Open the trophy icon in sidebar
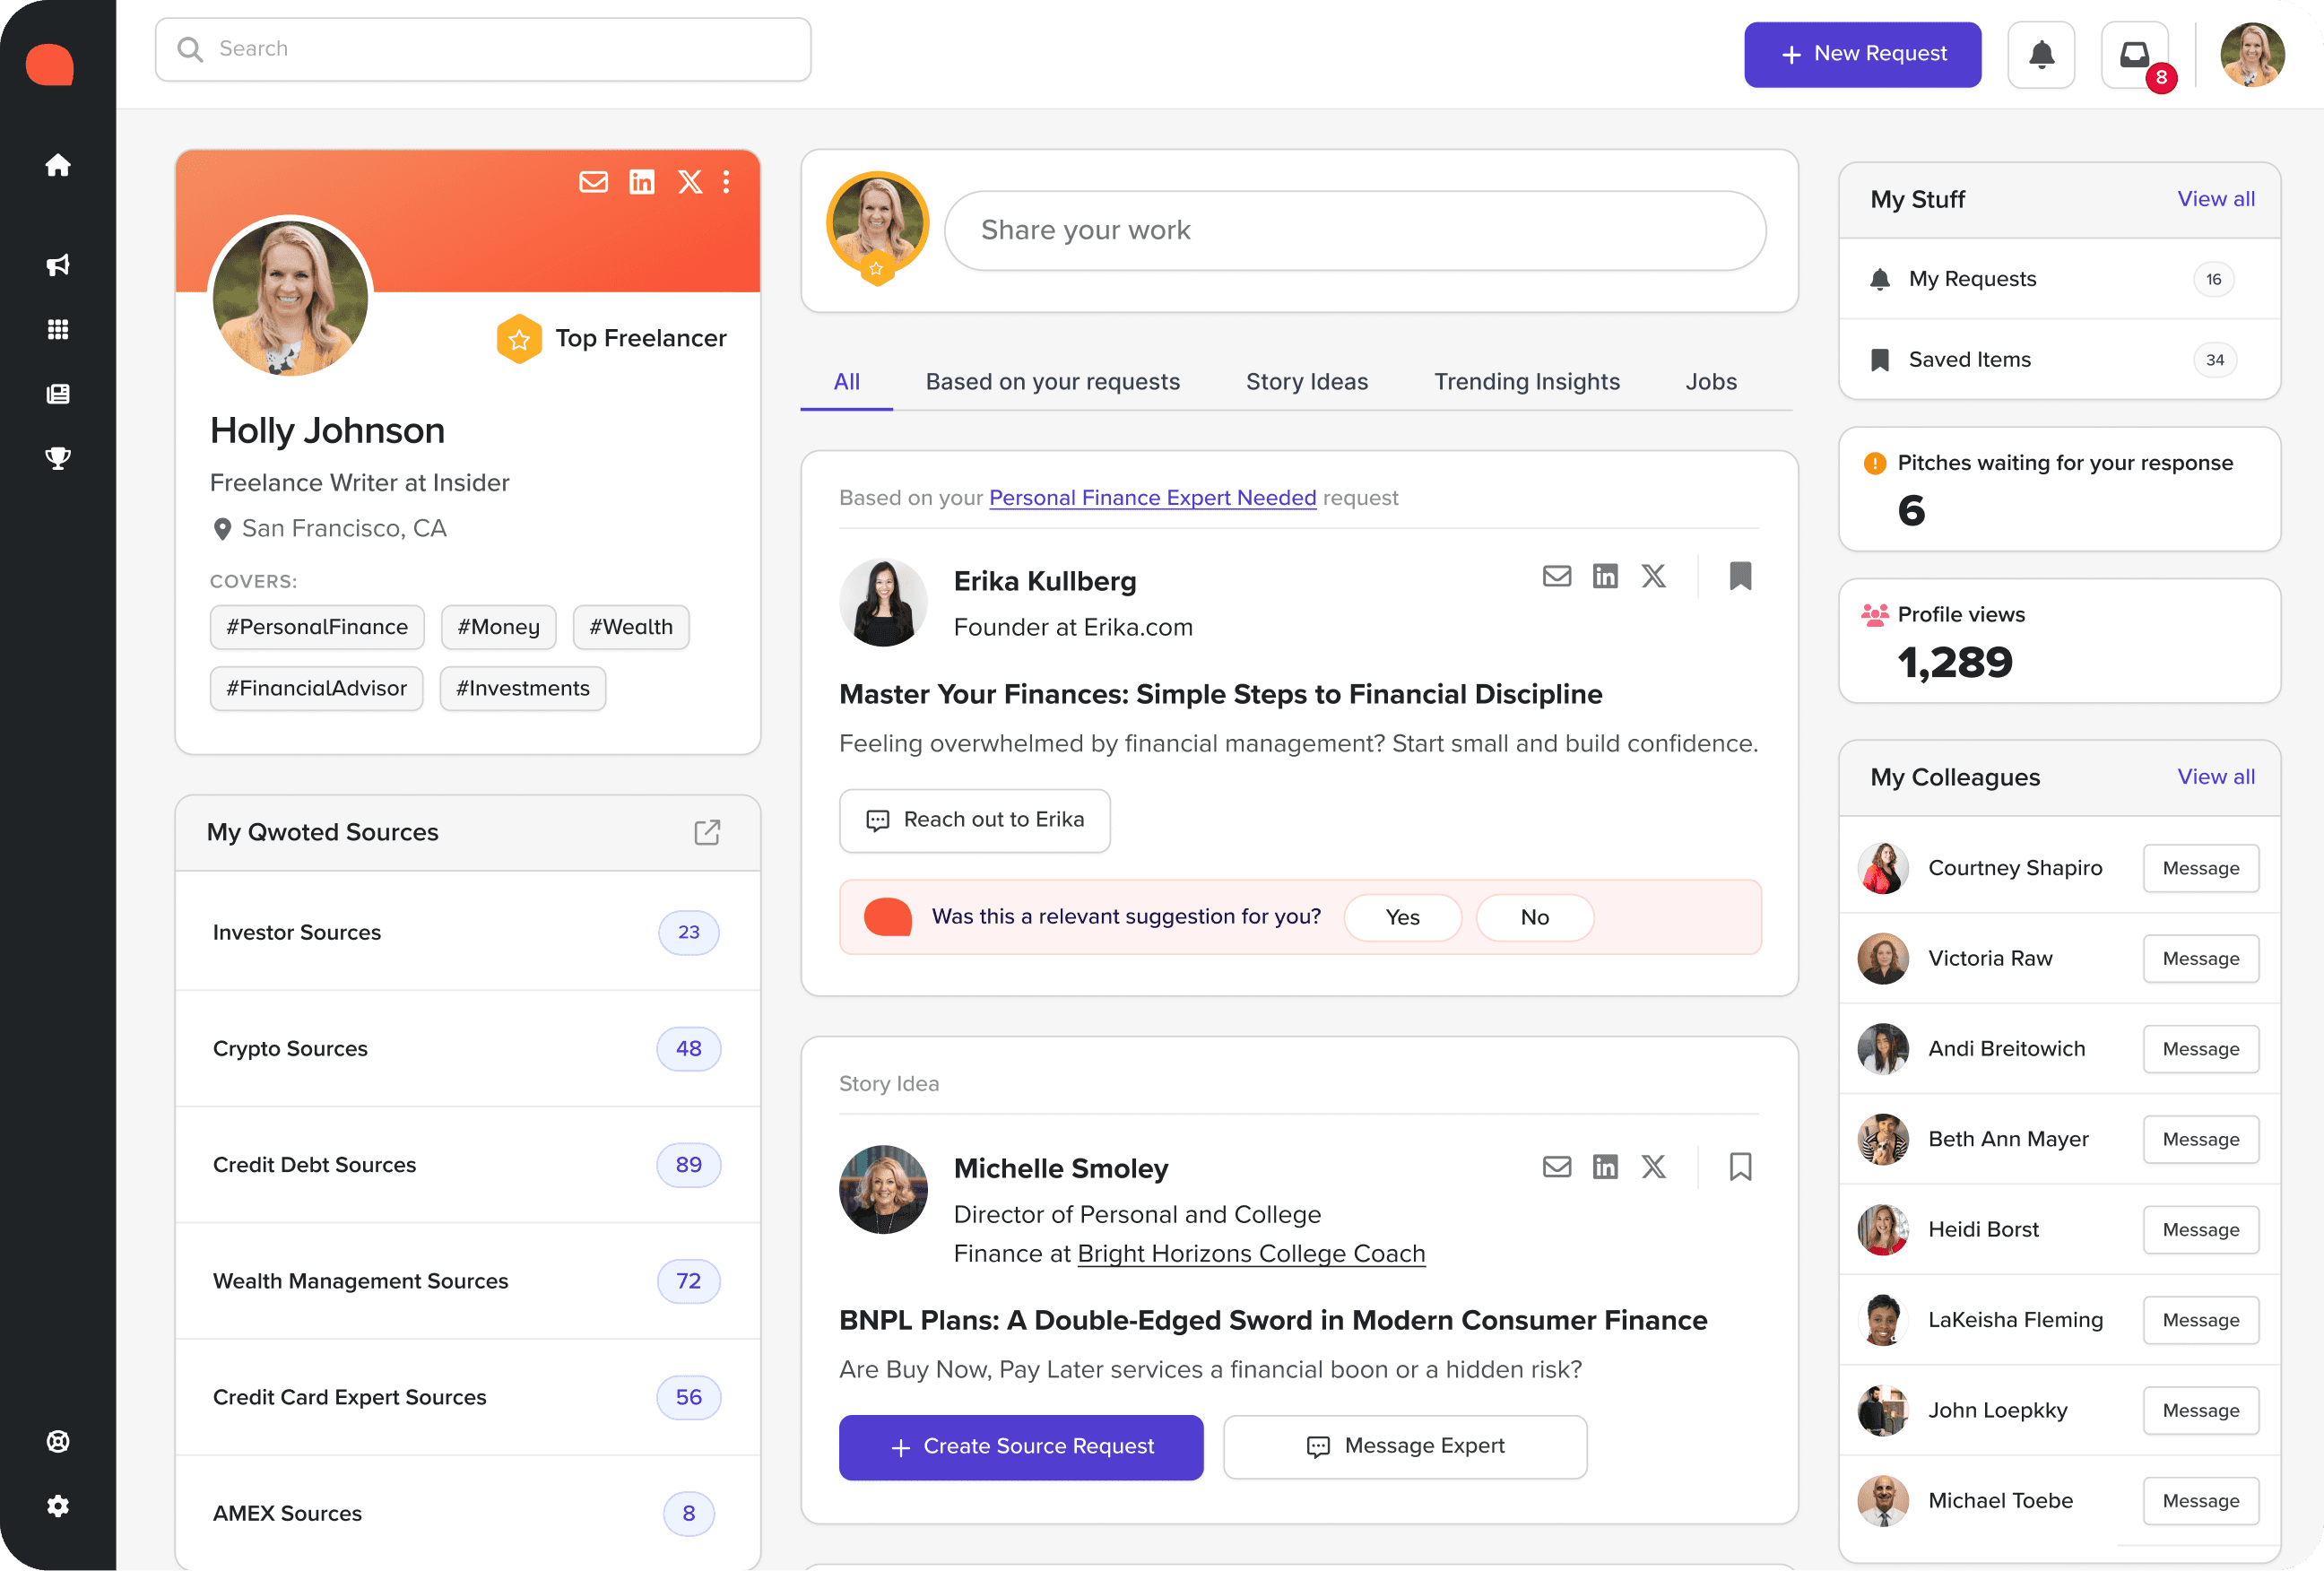2324x1571 pixels. coord(58,458)
